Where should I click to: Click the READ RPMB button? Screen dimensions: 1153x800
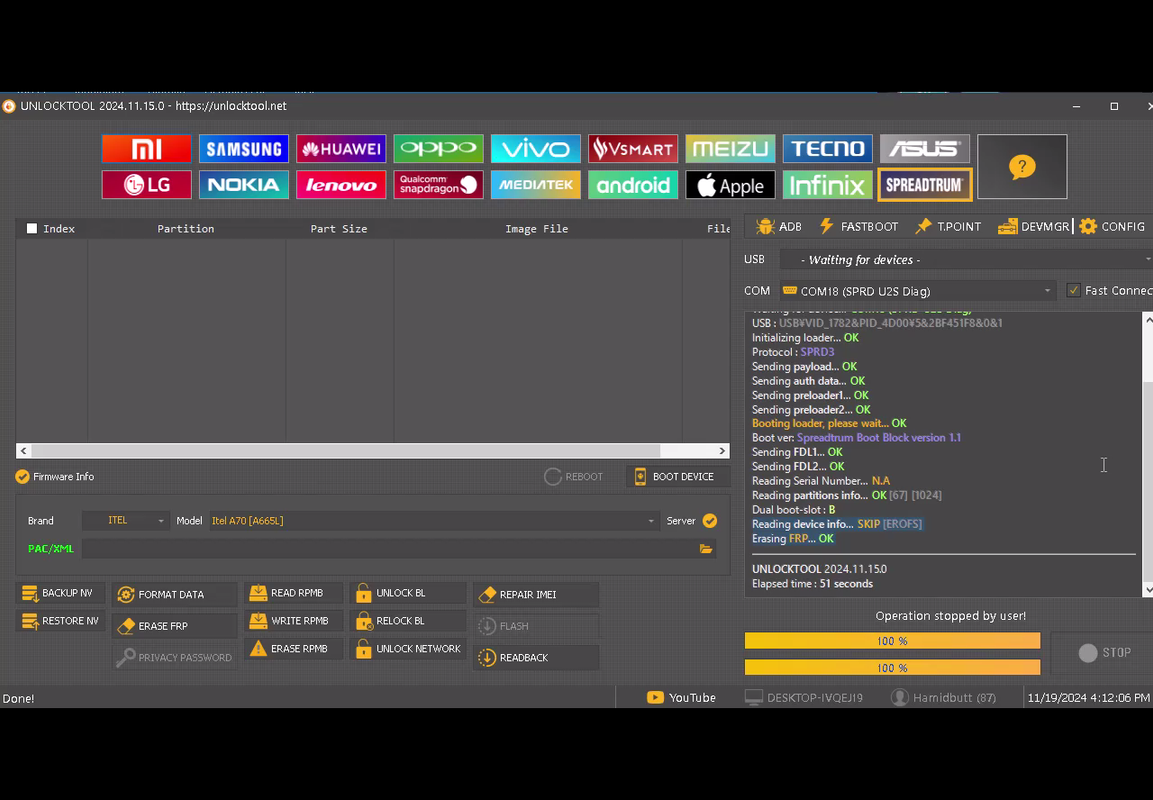[x=293, y=593]
